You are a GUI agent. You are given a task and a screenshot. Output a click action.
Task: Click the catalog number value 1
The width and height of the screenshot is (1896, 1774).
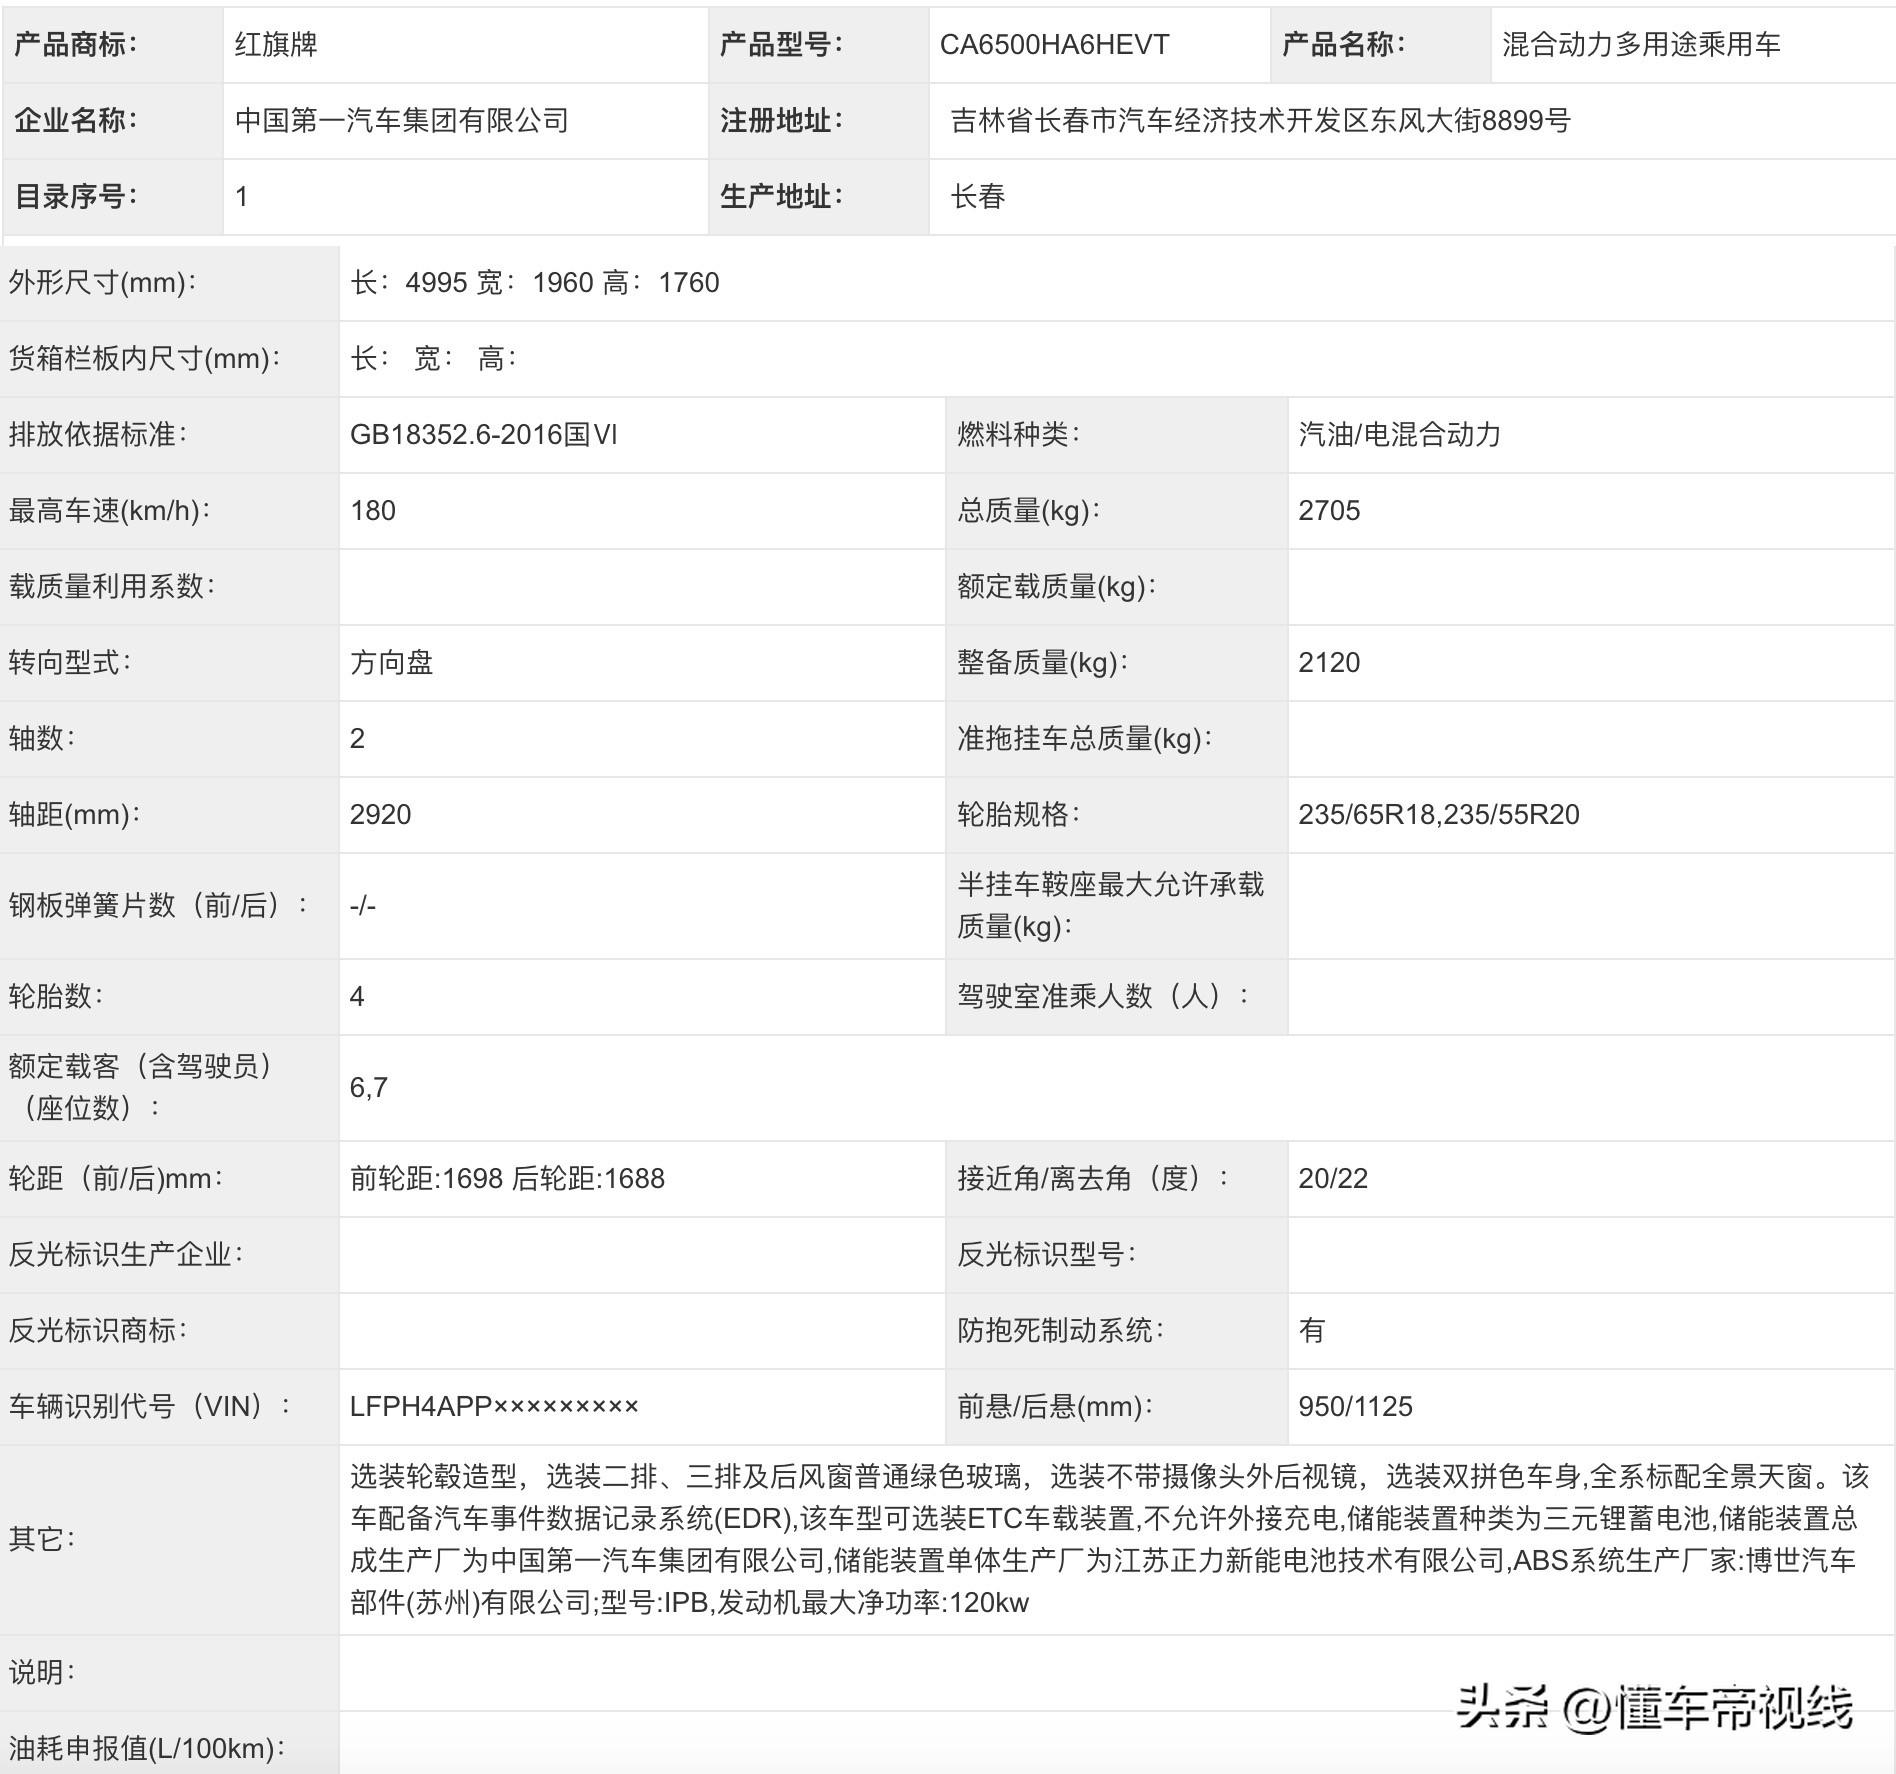241,196
